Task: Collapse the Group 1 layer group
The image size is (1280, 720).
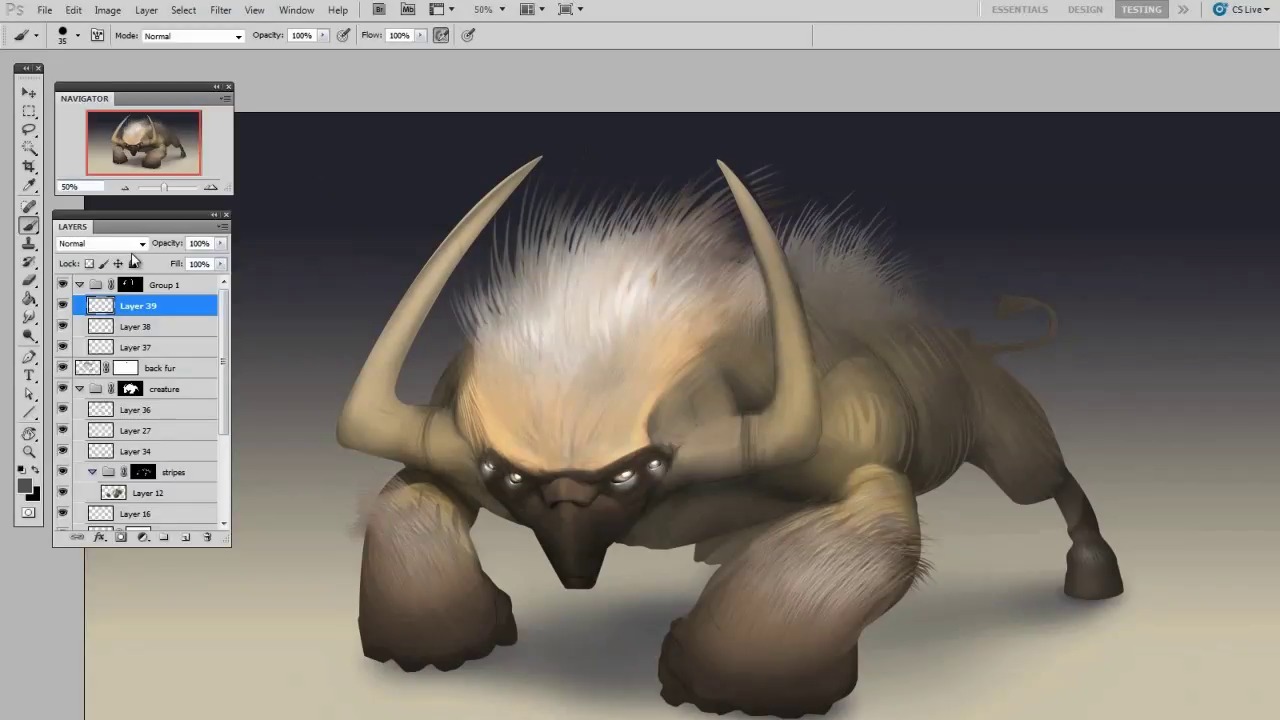Action: click(80, 285)
